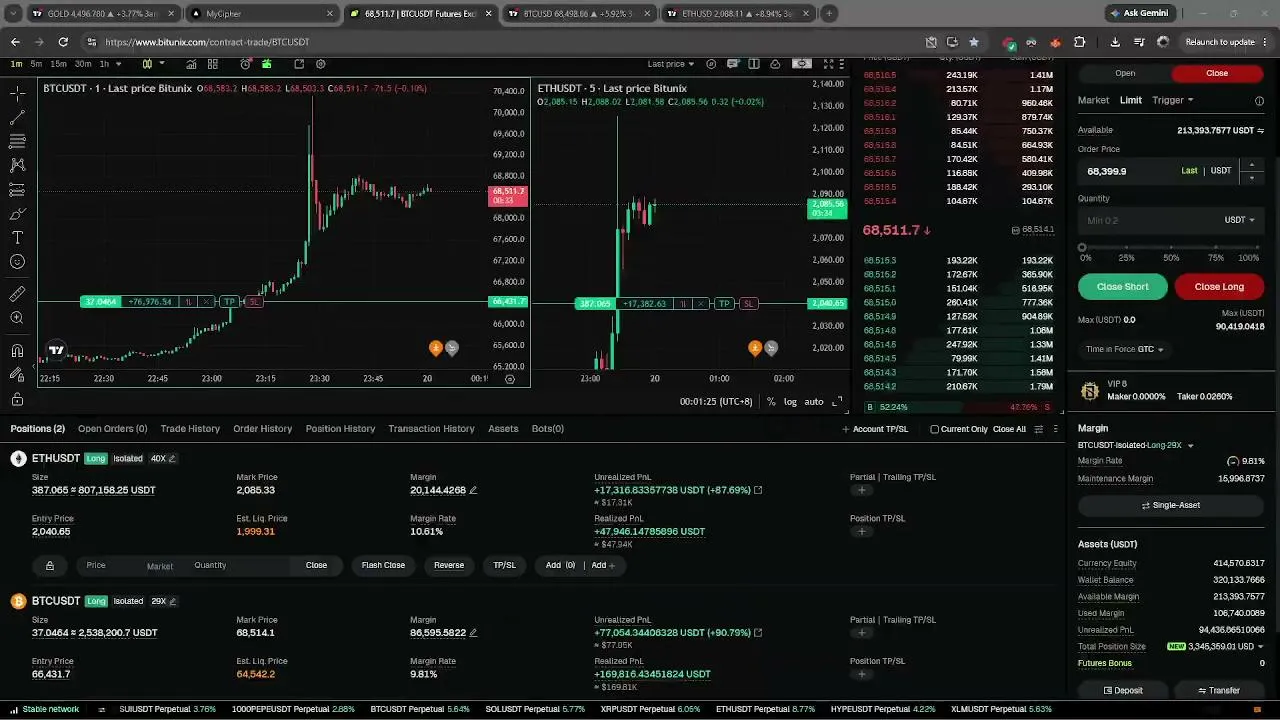
Task: Select the trend line drawing tool
Action: (17, 117)
